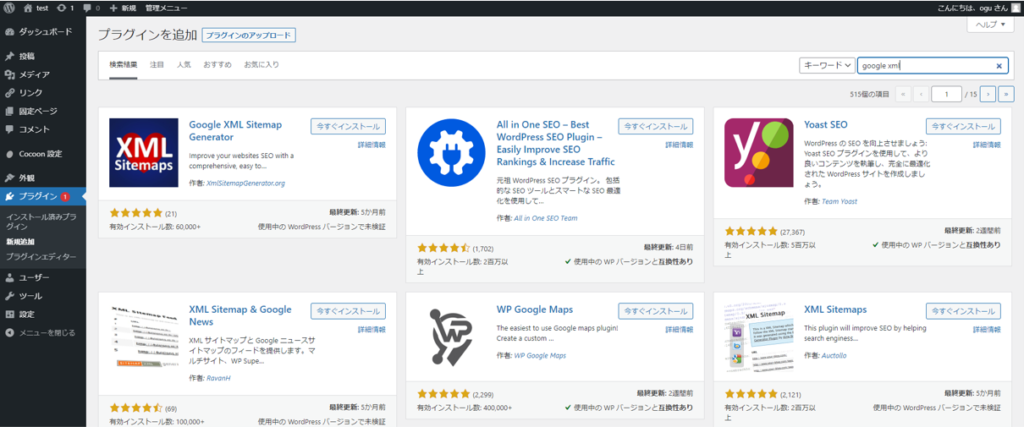
Task: Open 詳細情報 for All in One SEO
Action: click(680, 144)
